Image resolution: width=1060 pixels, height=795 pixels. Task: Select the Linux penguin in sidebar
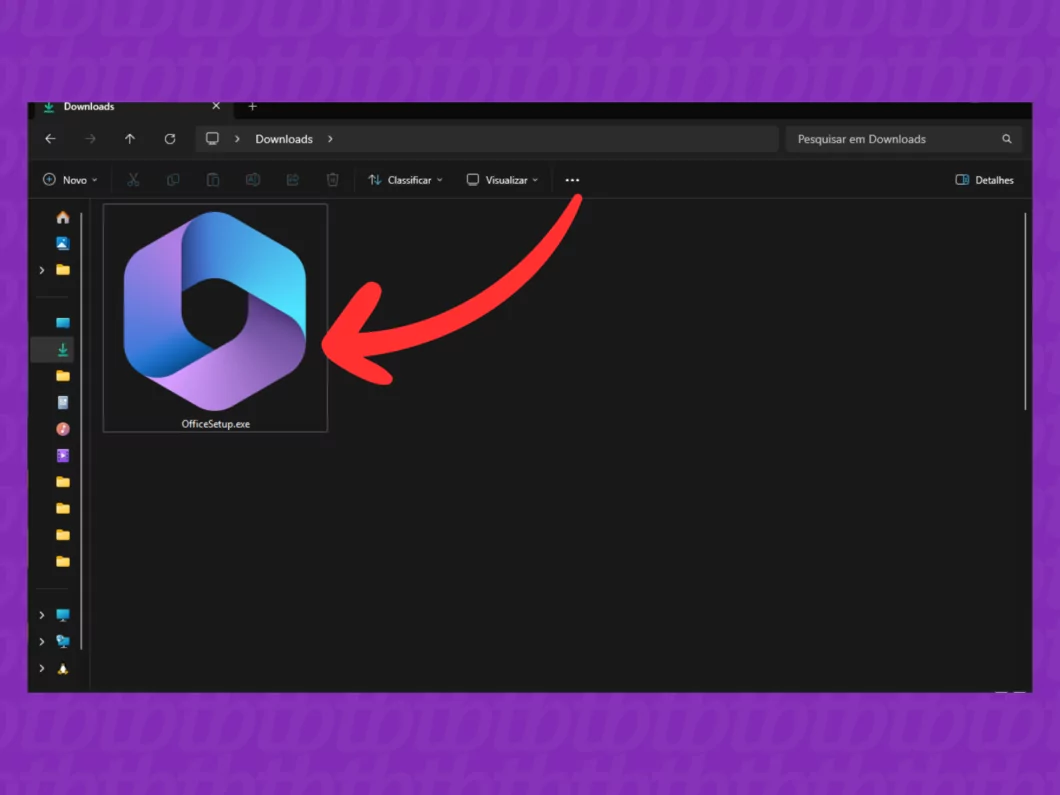[x=63, y=669]
